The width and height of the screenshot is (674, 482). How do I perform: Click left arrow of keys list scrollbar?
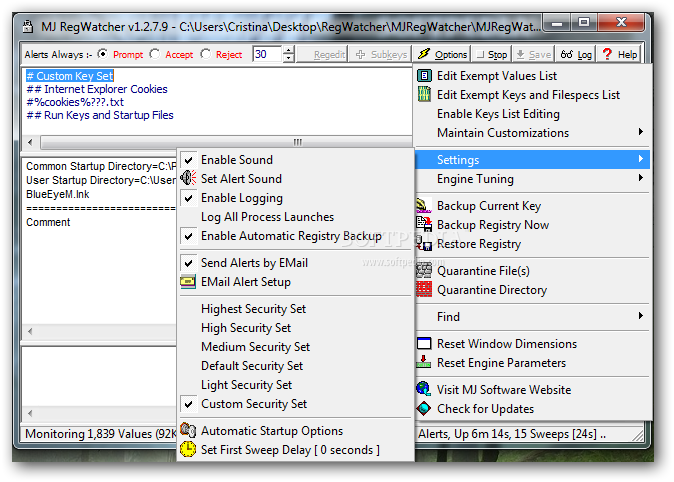[x=30, y=142]
